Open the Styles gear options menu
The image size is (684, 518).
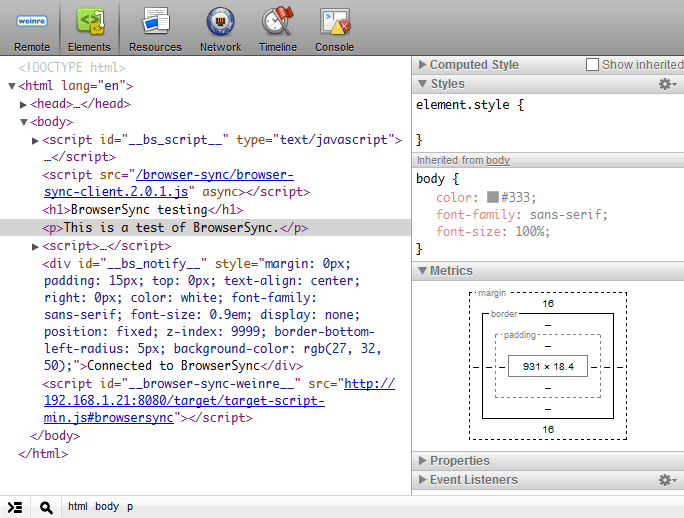click(x=667, y=84)
